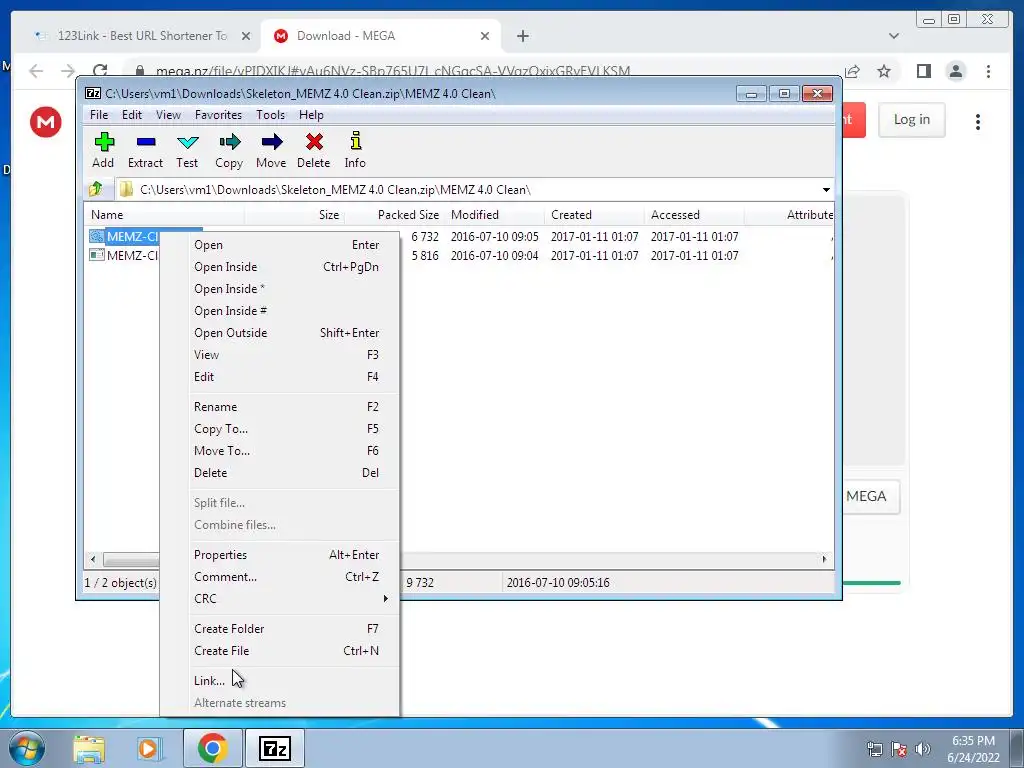The image size is (1024, 768).
Task: Sort by the Accessed column header
Action: (694, 215)
